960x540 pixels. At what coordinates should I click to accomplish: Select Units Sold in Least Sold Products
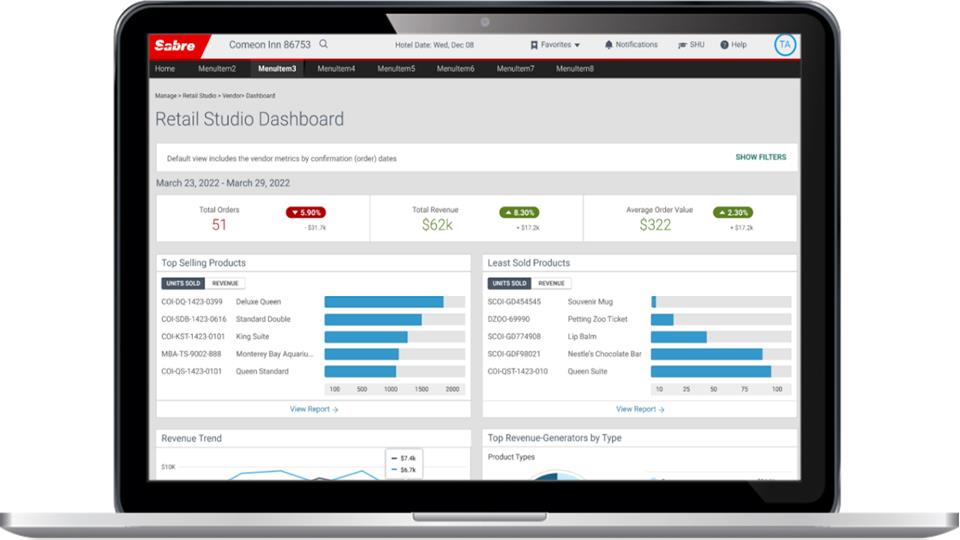click(508, 284)
